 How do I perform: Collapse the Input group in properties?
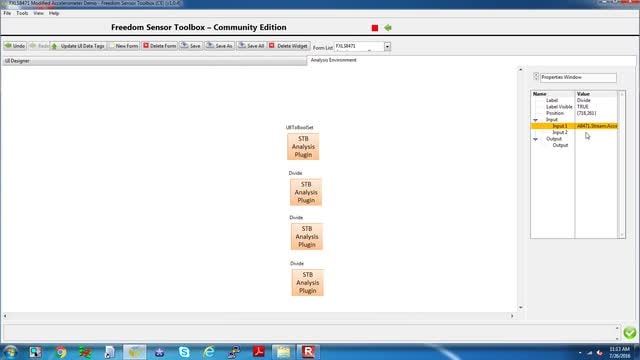pyautogui.click(x=536, y=120)
